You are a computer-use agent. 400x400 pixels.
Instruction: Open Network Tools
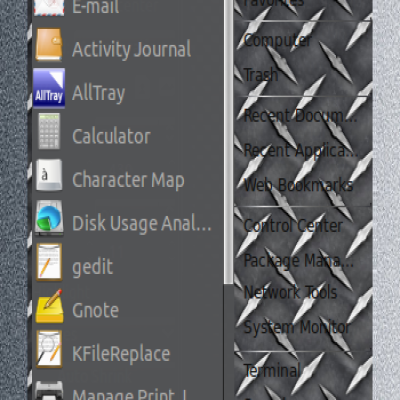(x=290, y=292)
